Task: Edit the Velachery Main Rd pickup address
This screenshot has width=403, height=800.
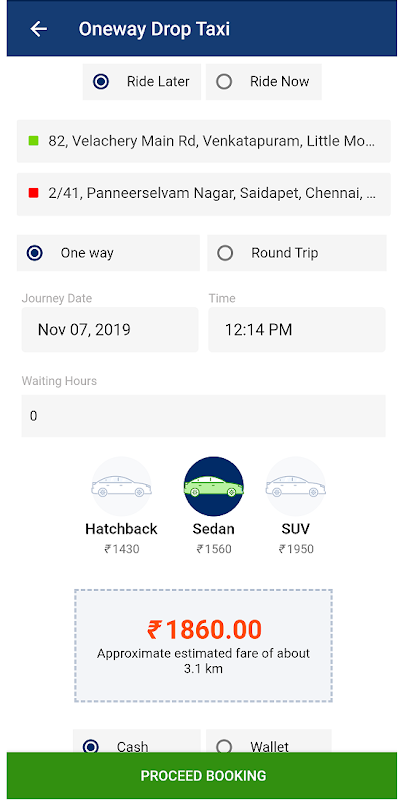Action: point(204,141)
